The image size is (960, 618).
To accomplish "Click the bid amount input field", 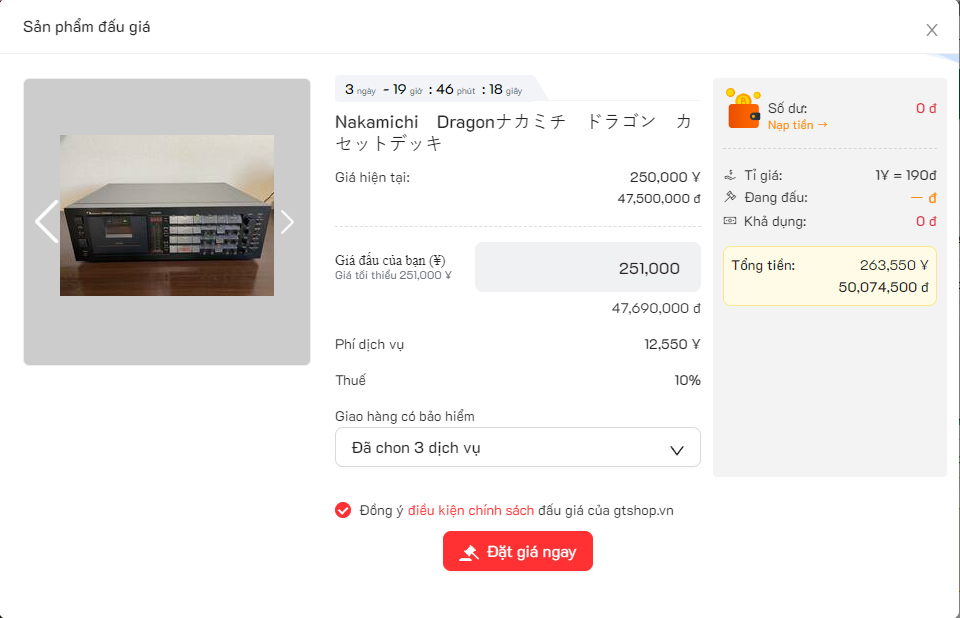I will [x=587, y=268].
